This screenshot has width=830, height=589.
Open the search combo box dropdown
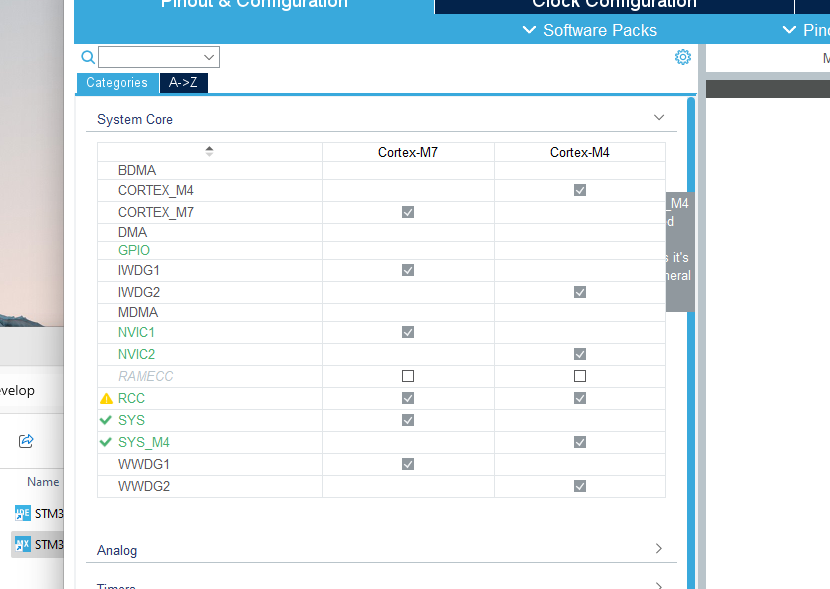point(209,57)
